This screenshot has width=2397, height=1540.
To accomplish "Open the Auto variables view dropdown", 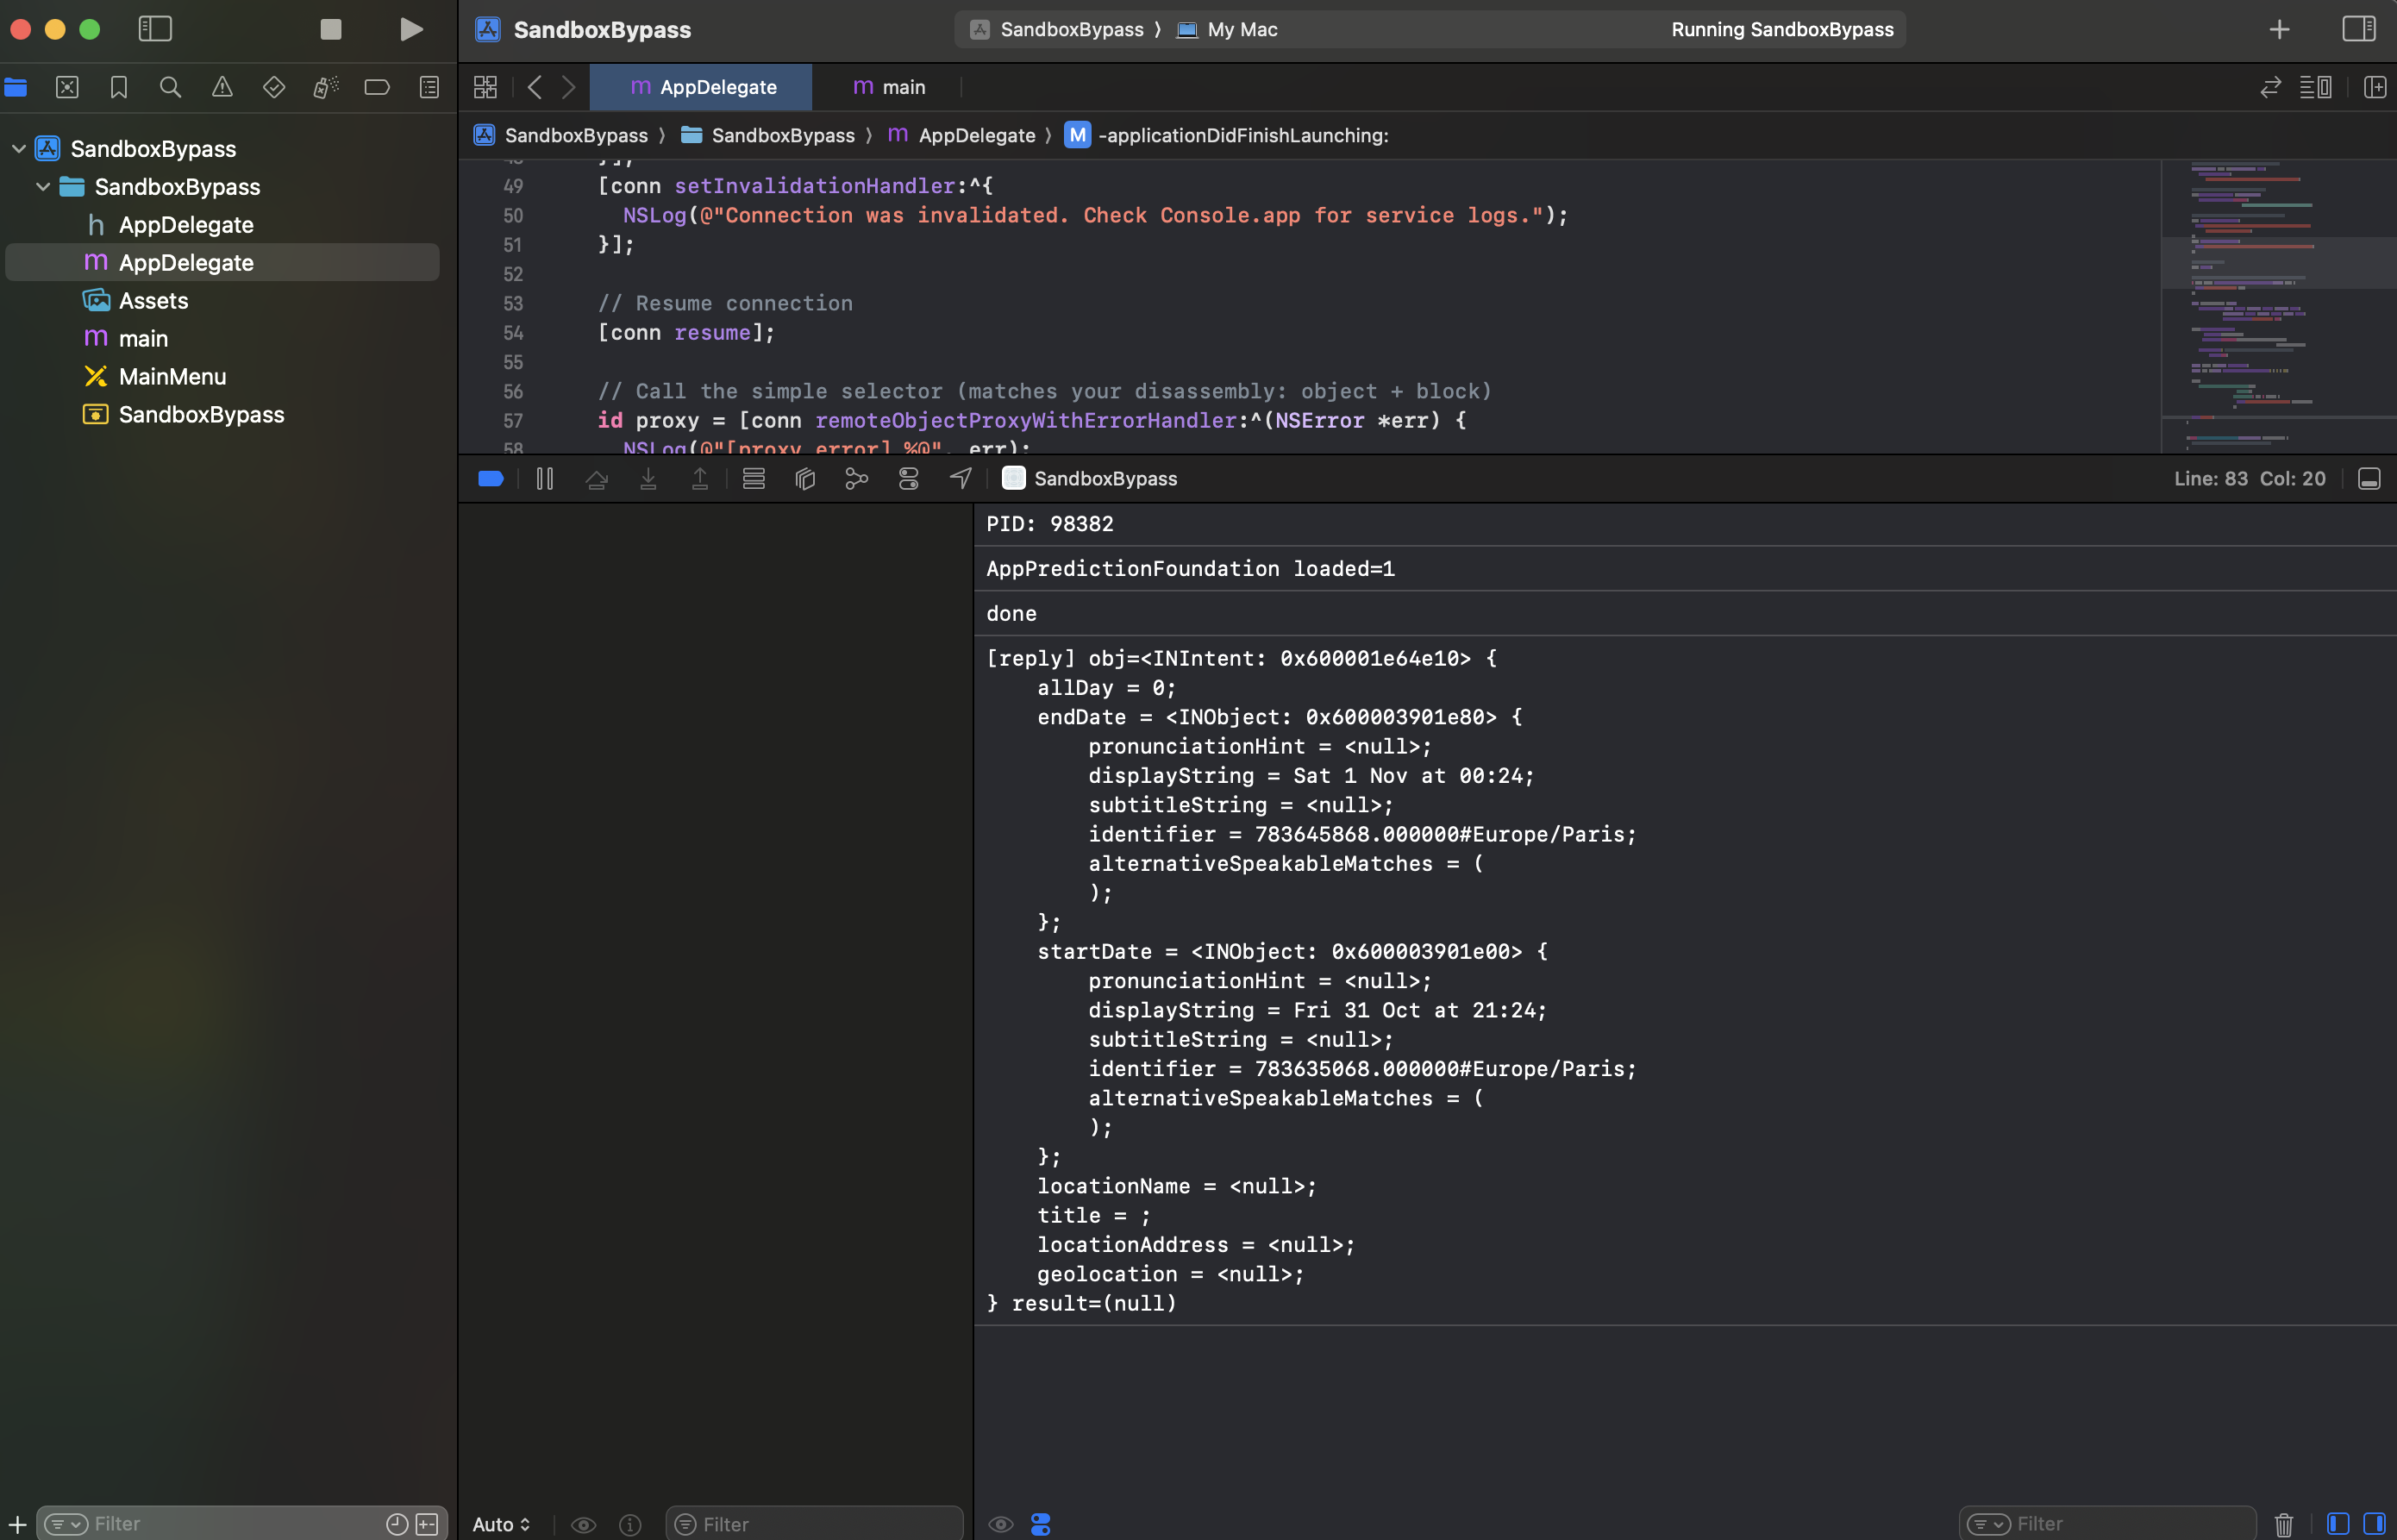I will 502,1523.
